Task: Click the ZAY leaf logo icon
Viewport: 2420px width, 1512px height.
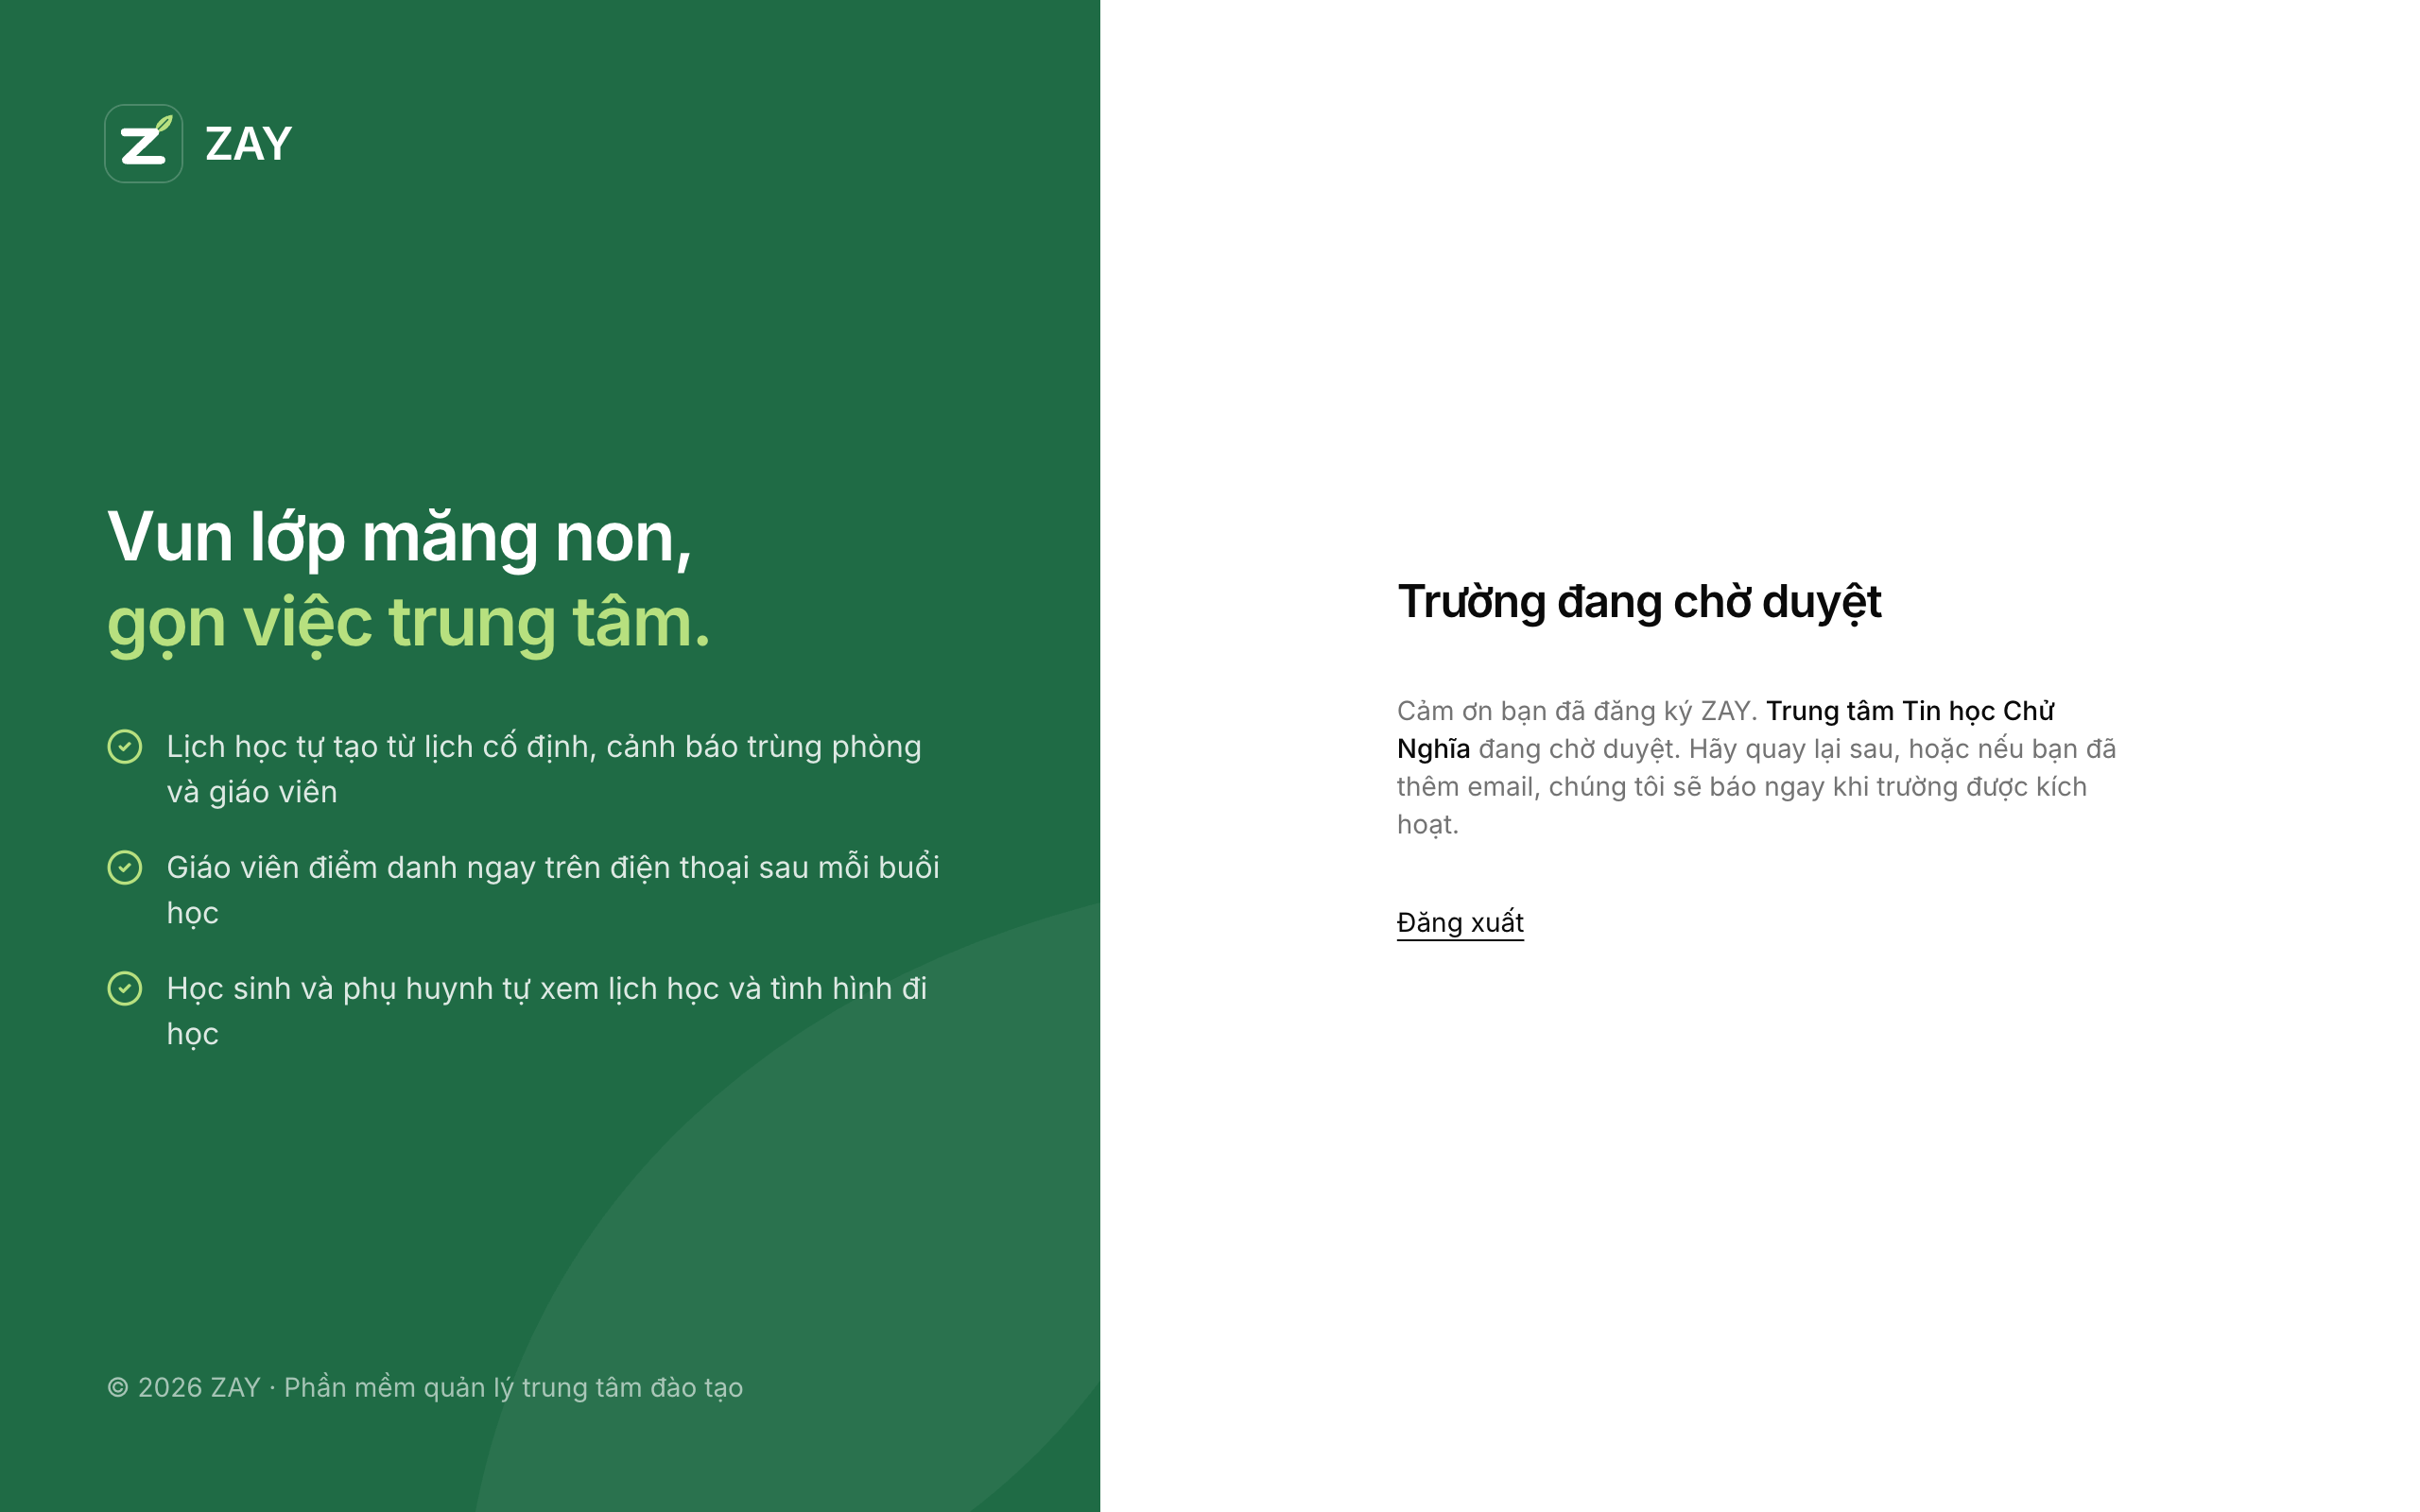Action: [143, 144]
